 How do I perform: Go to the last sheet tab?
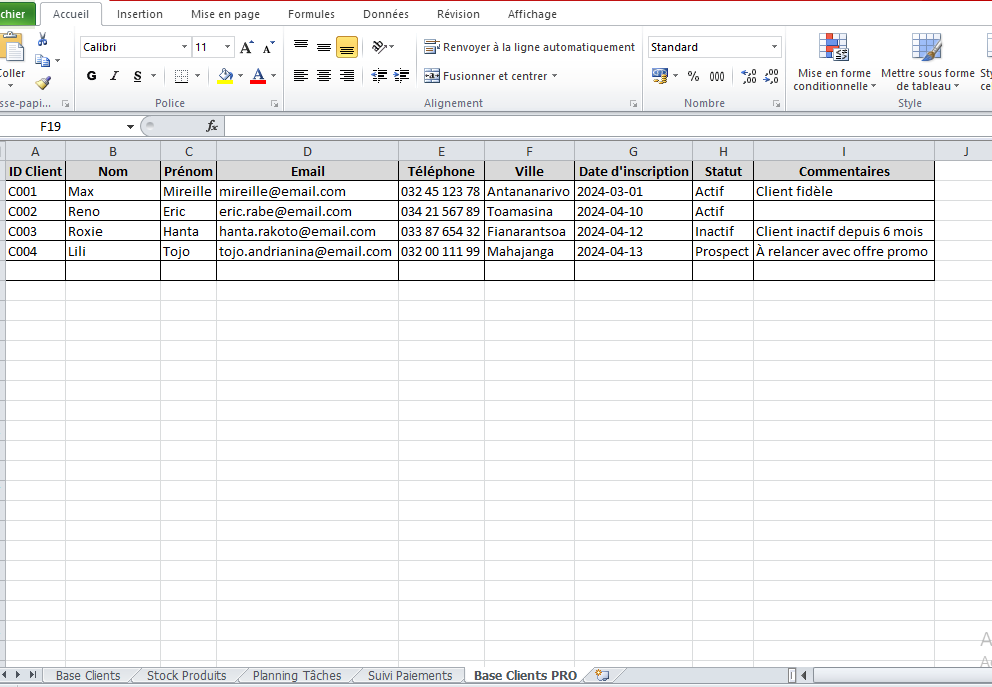click(32, 675)
